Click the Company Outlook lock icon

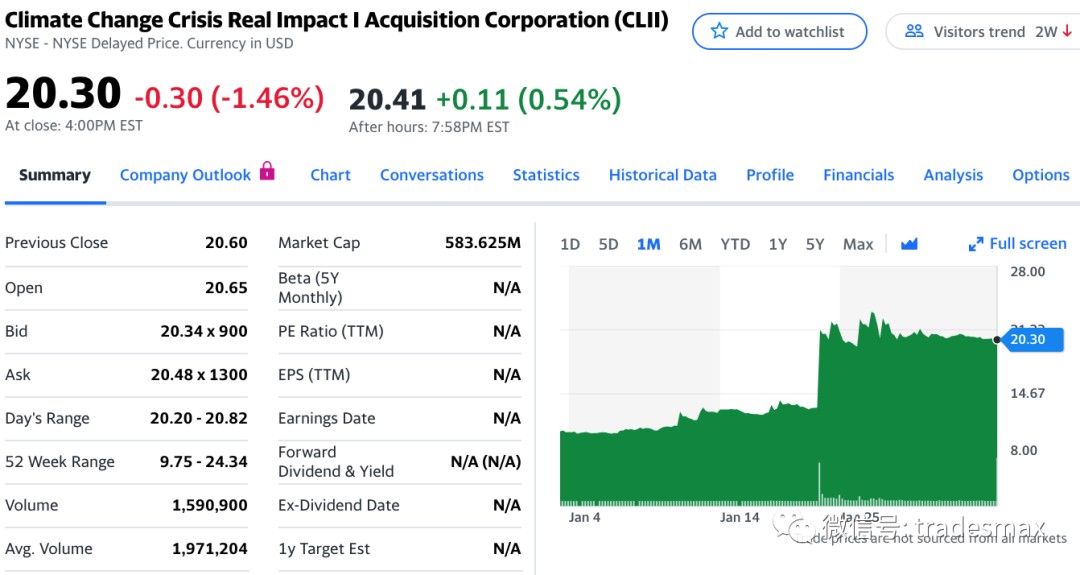pyautogui.click(x=267, y=171)
